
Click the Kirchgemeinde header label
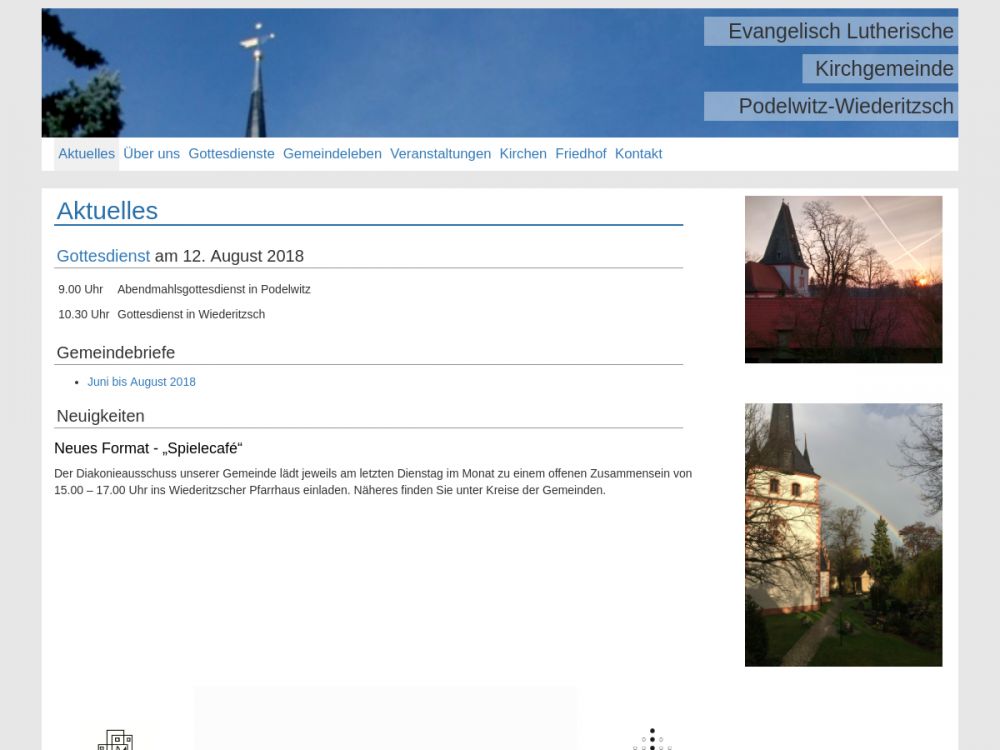pyautogui.click(x=883, y=69)
